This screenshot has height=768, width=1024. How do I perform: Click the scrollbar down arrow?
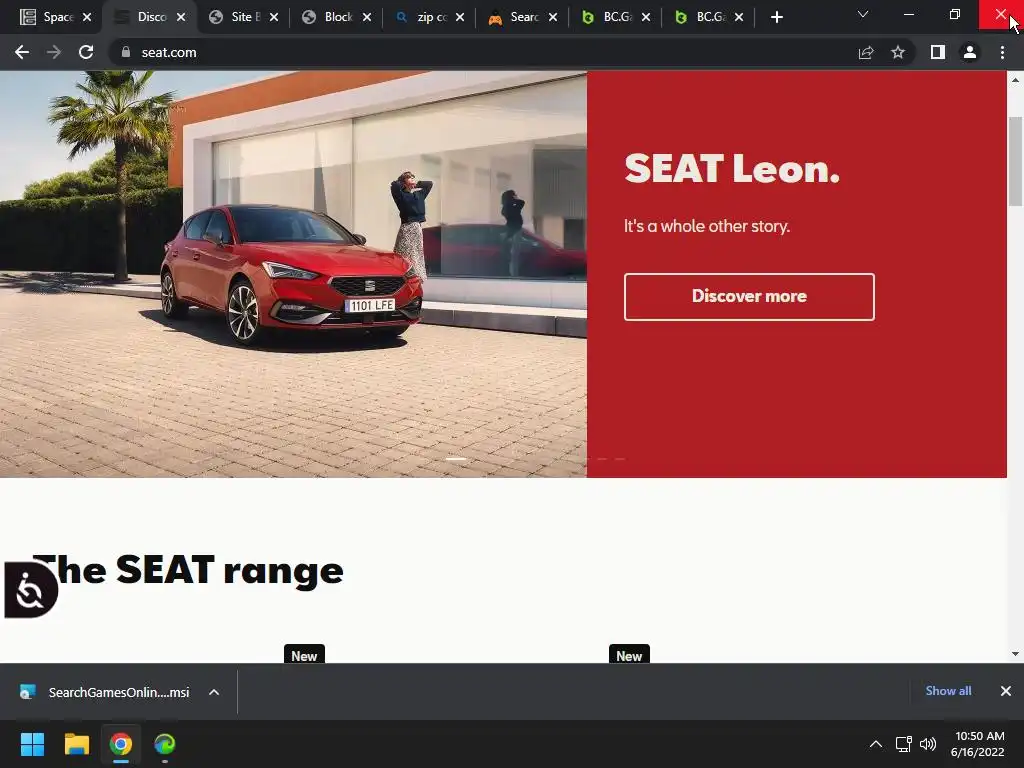(x=1016, y=654)
